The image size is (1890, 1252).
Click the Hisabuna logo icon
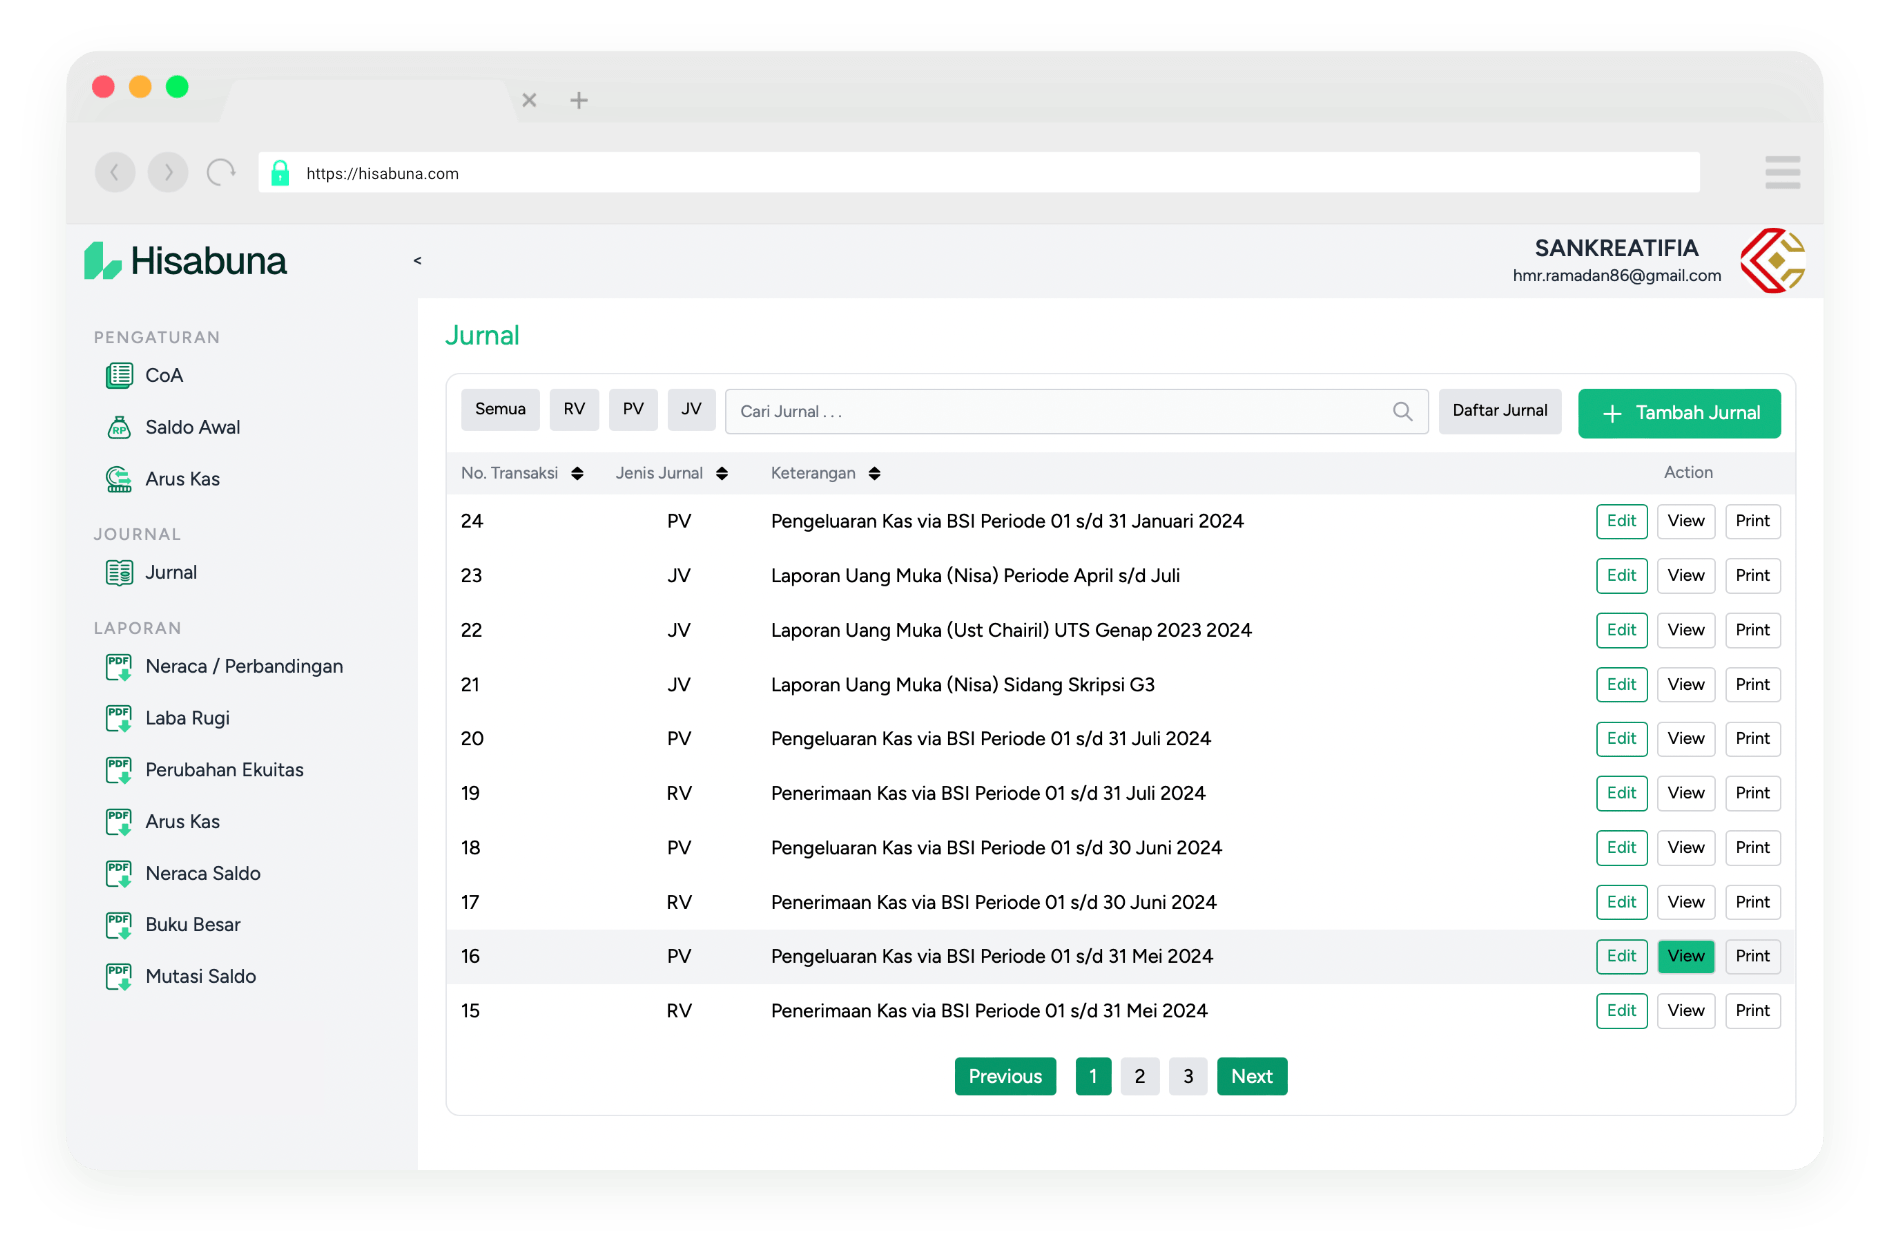coord(101,260)
